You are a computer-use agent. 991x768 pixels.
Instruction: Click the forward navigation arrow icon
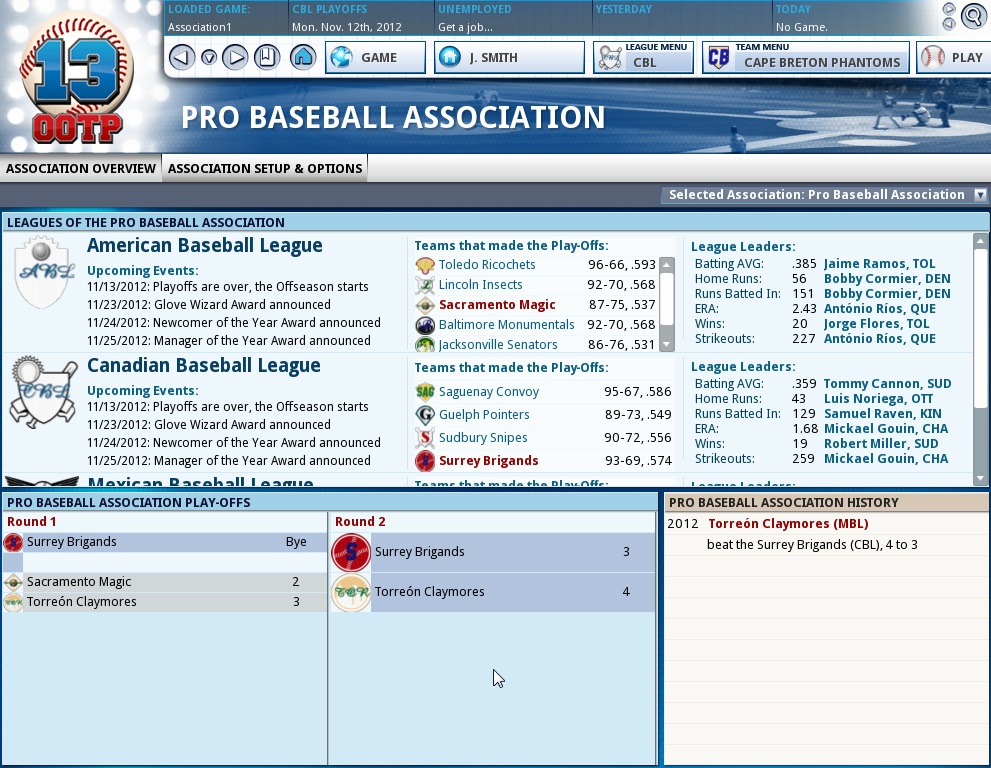click(235, 57)
